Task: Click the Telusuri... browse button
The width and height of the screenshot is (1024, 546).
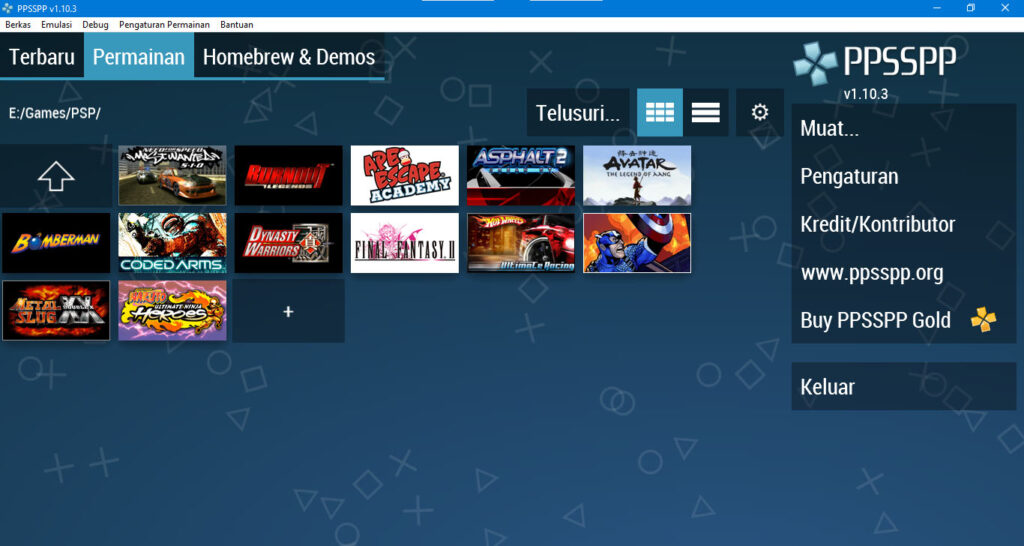Action: point(578,112)
